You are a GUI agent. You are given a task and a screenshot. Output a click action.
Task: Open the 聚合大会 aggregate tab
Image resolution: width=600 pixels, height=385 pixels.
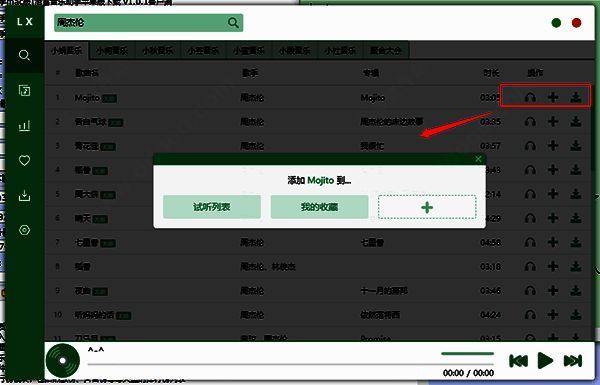coord(385,51)
